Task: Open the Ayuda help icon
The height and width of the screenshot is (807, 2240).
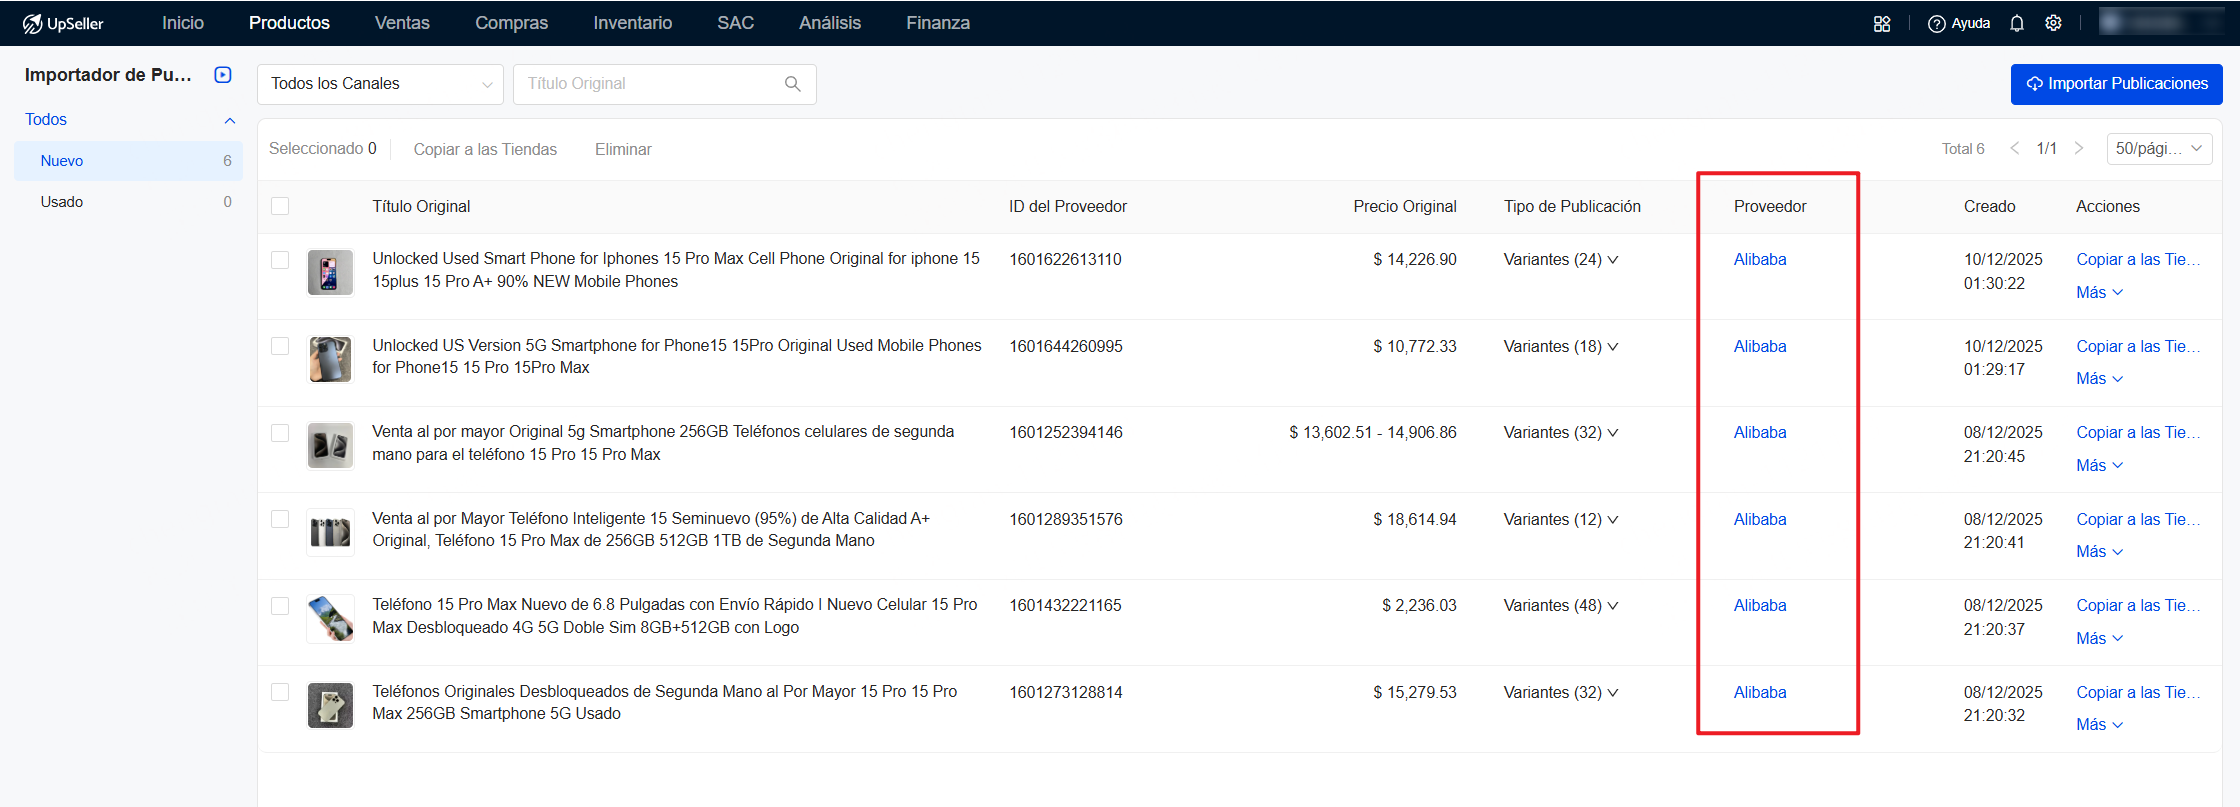Action: [1937, 24]
